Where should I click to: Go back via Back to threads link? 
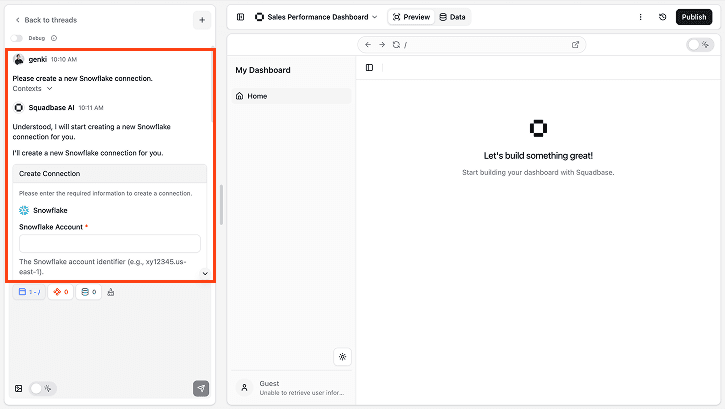pyautogui.click(x=46, y=20)
